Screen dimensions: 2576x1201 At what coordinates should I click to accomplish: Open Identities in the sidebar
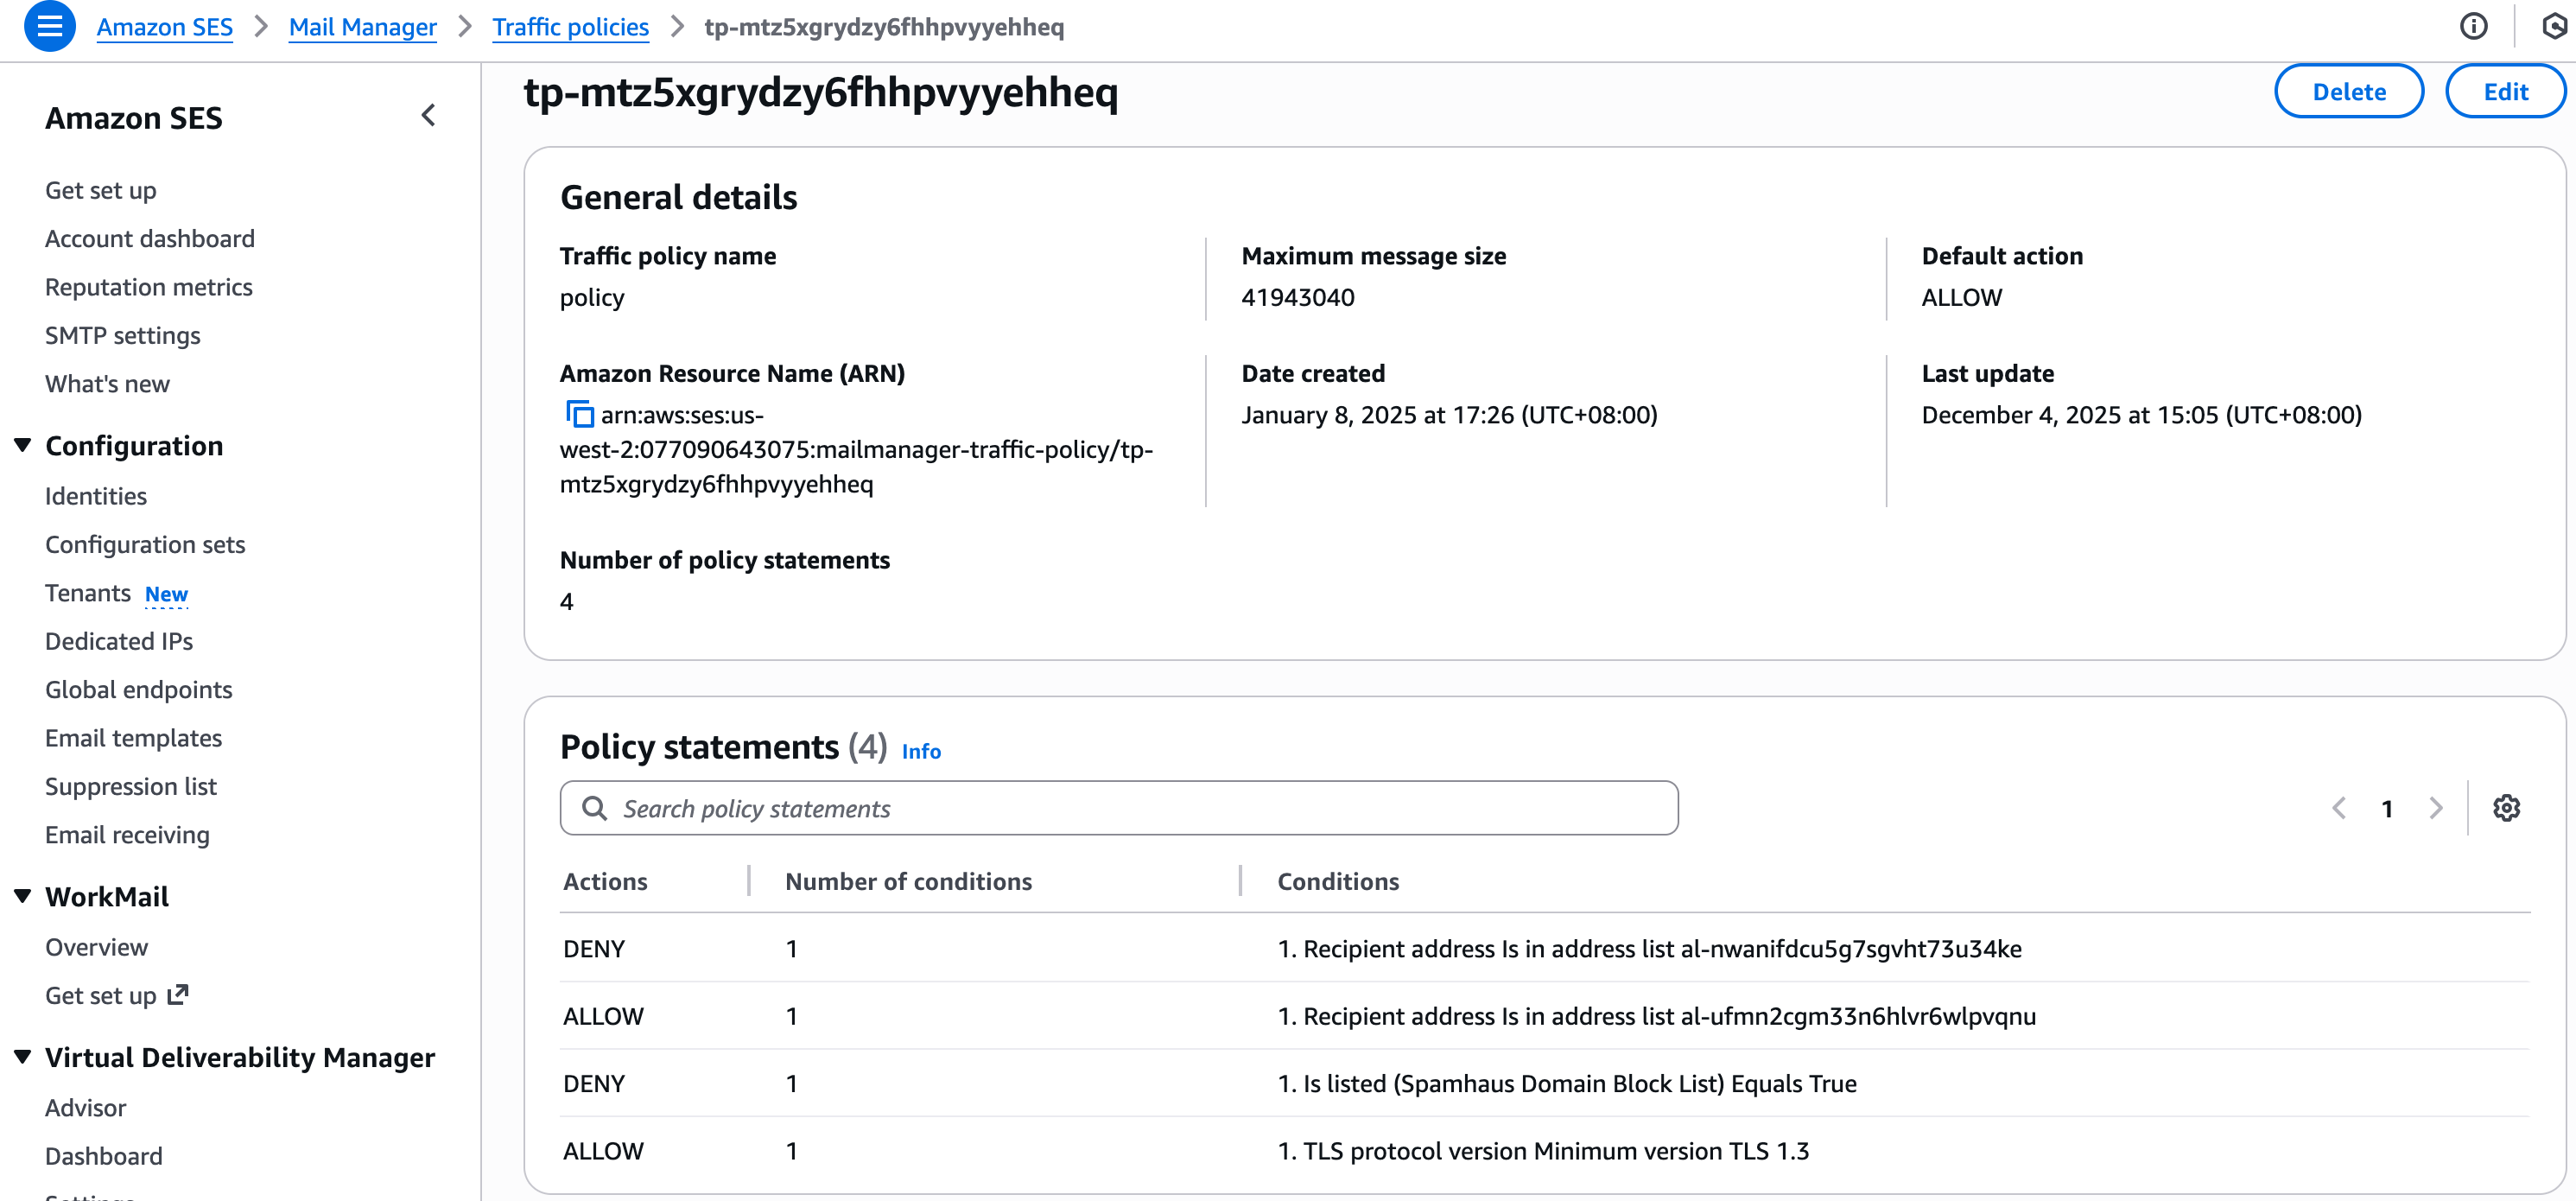pos(96,496)
